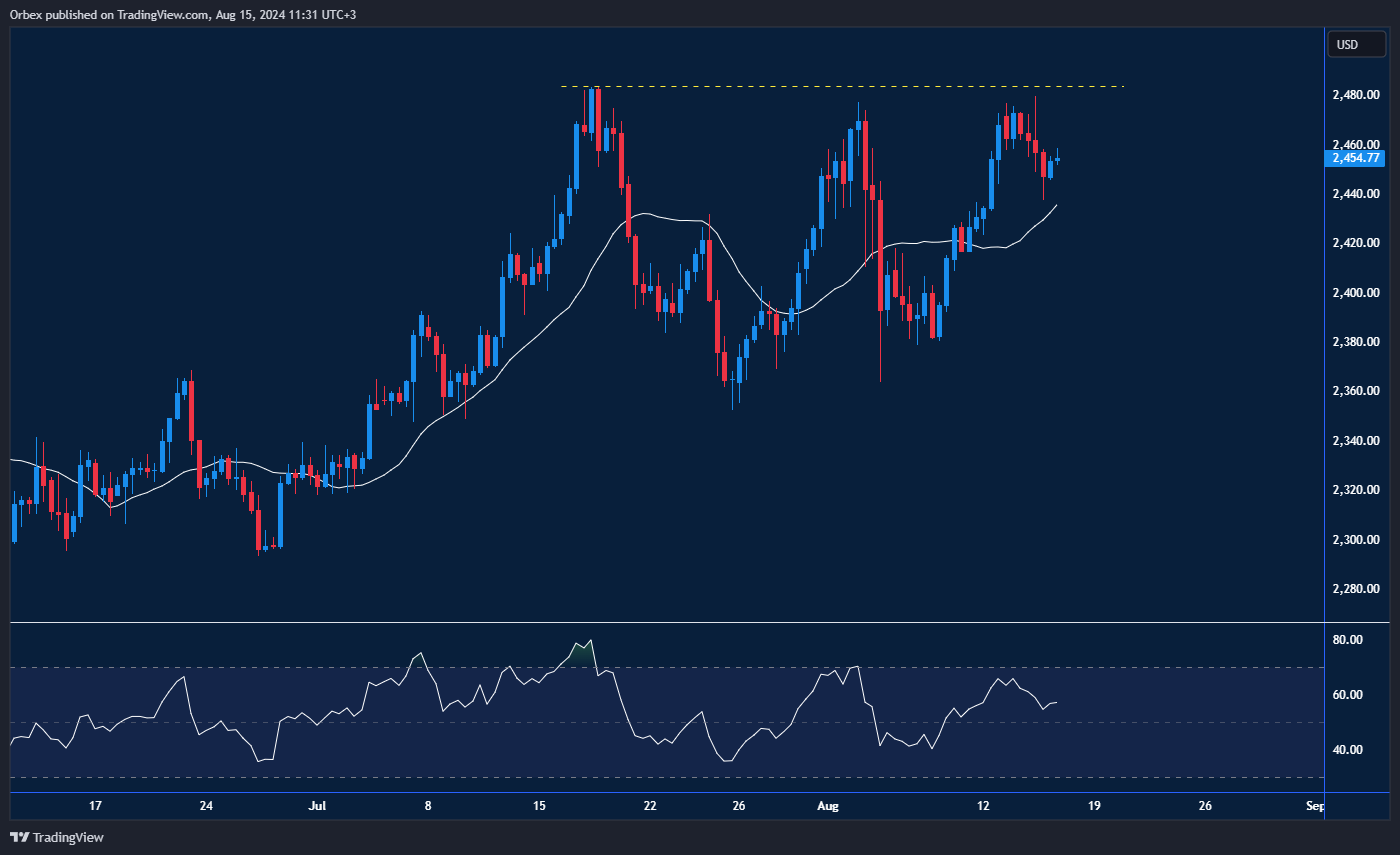The image size is (1400, 855).
Task: Select the USD currency badge
Action: (x=1356, y=44)
